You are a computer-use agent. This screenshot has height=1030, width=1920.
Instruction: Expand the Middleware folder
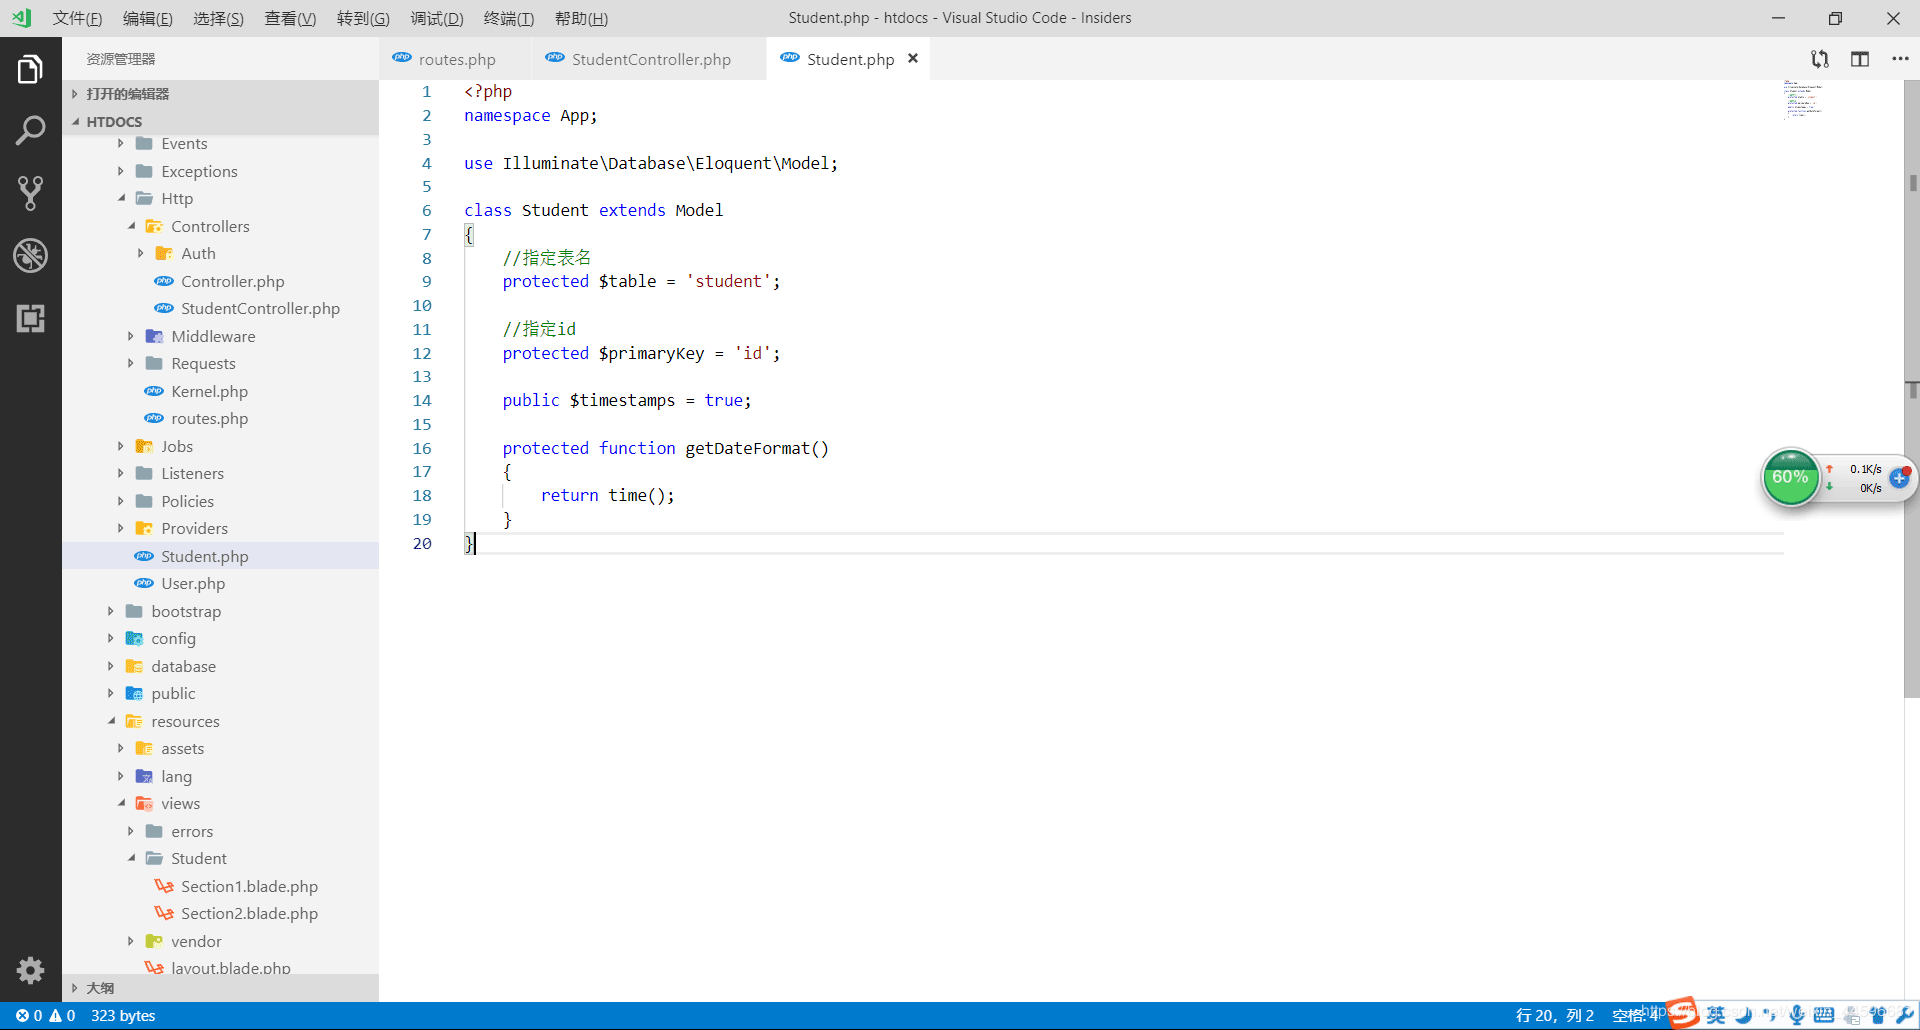point(212,336)
